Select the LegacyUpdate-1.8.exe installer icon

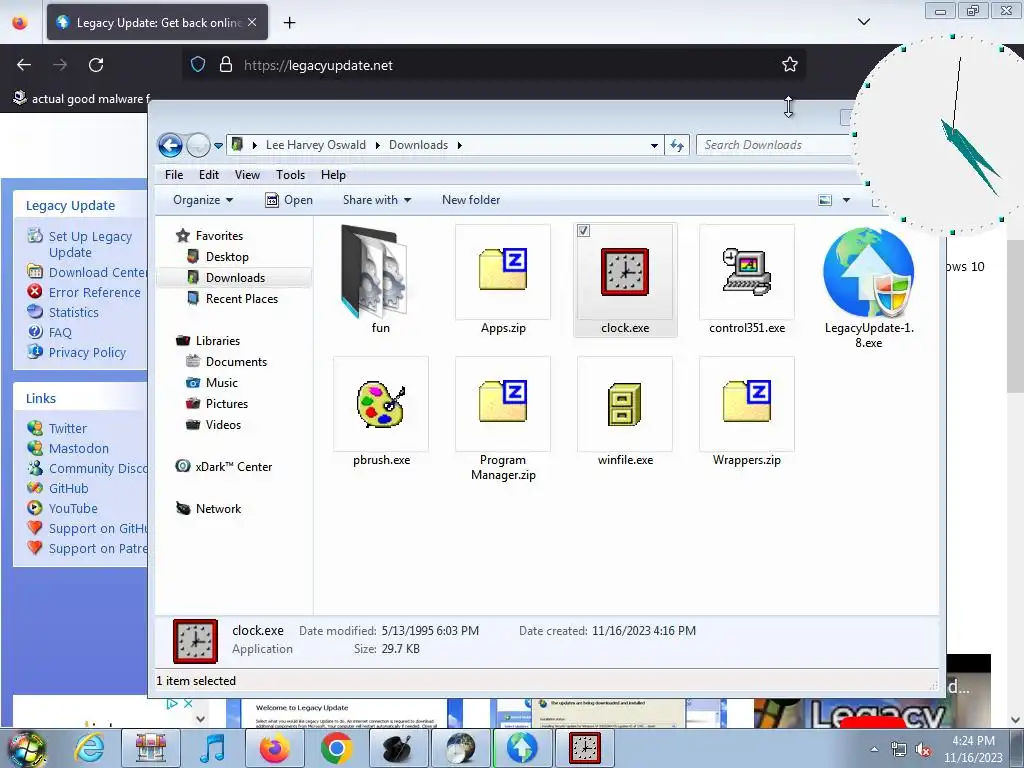869,272
